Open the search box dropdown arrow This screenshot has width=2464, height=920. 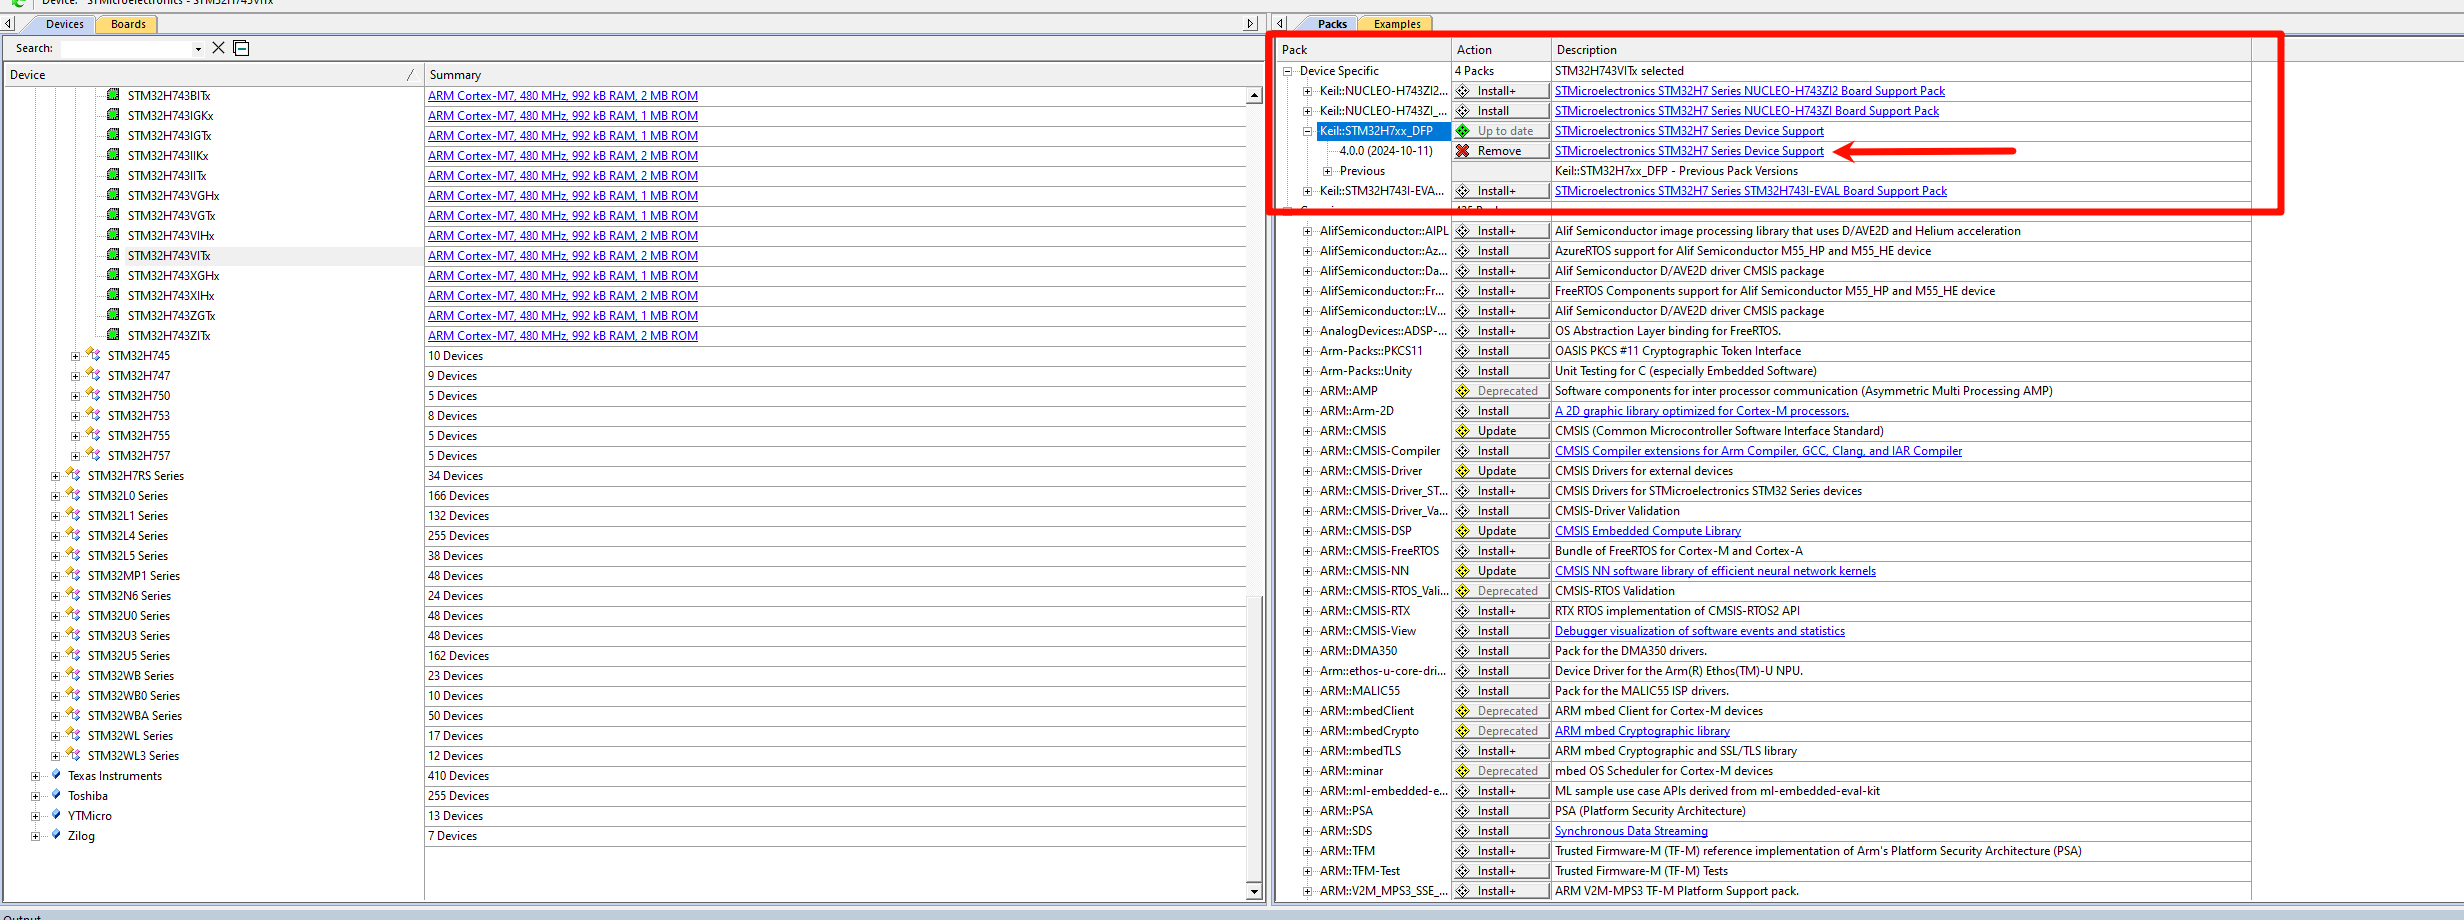pos(200,47)
